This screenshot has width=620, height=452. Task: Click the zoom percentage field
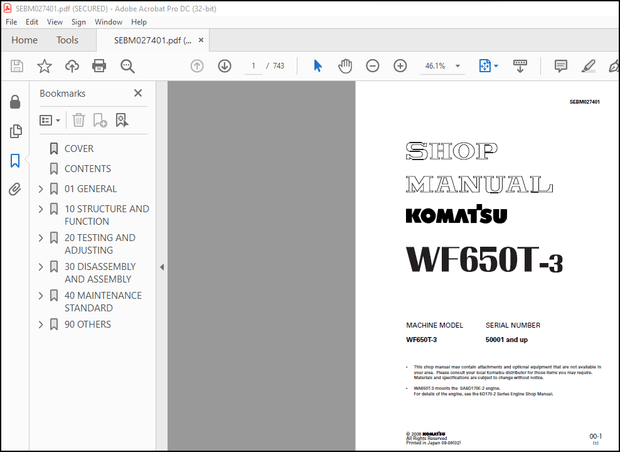pyautogui.click(x=435, y=66)
